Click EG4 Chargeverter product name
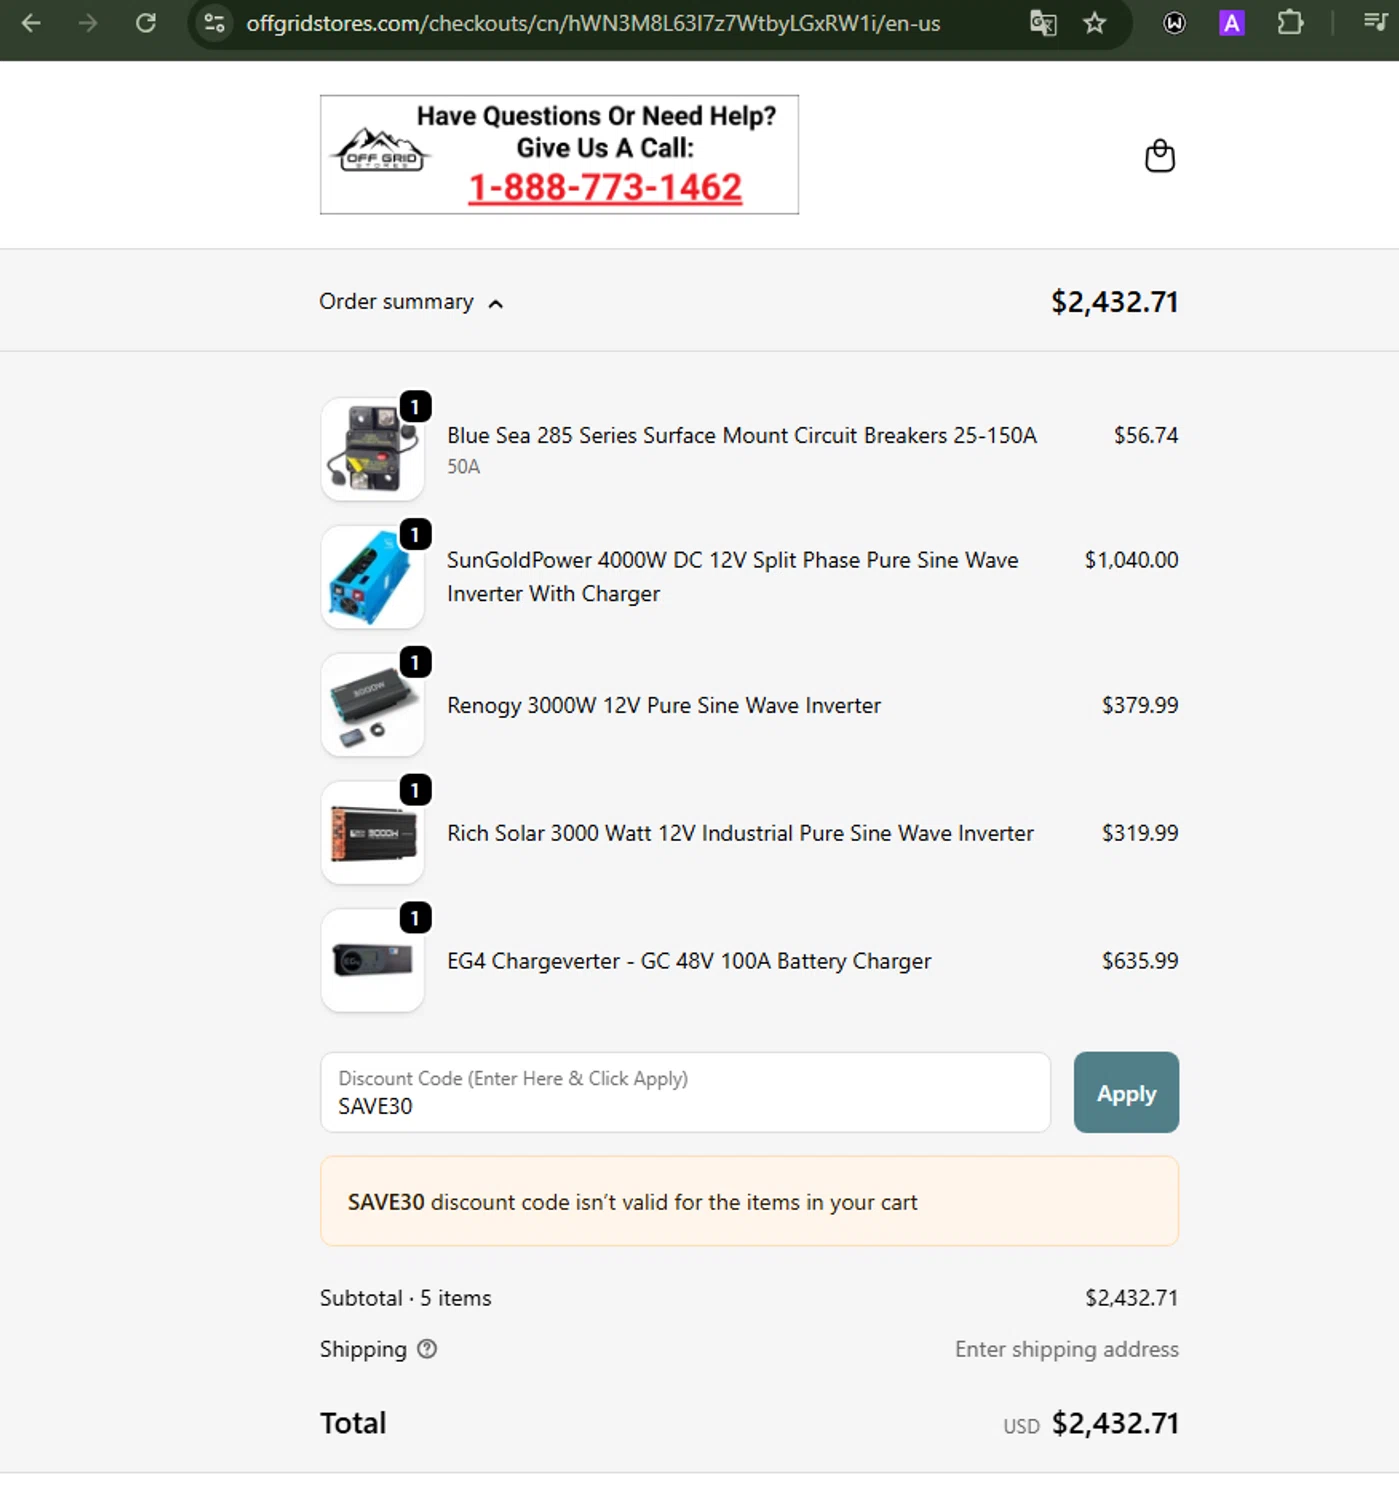1399x1500 pixels. (689, 962)
